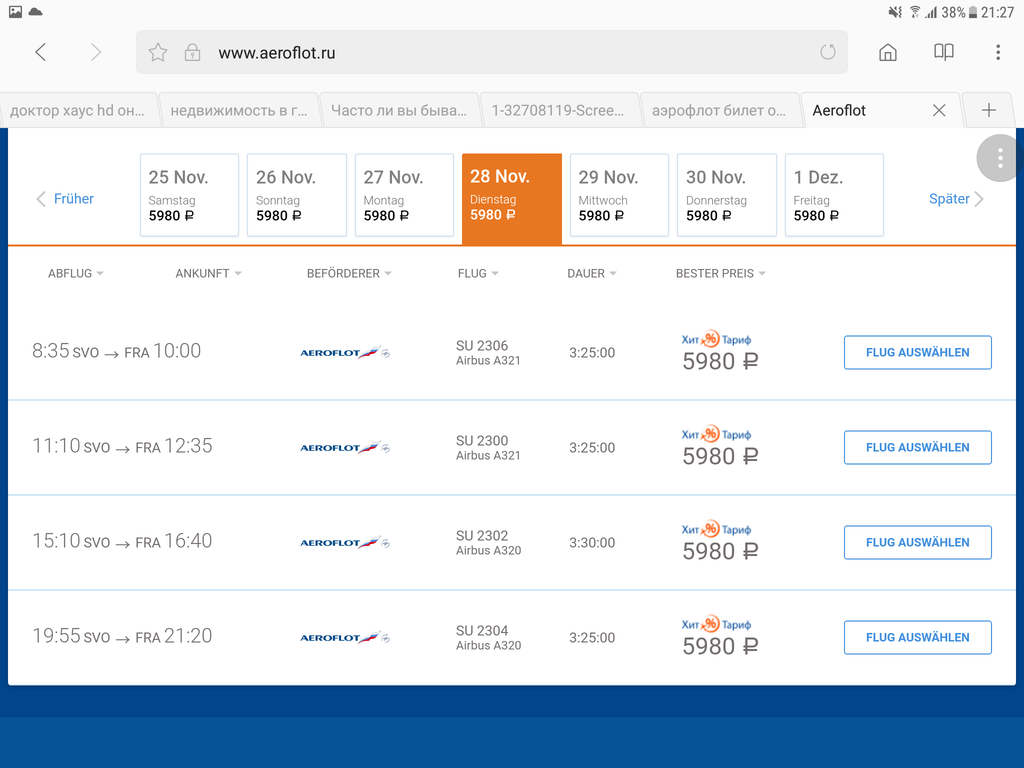Screen dimensions: 1024x768
Task: Switch to the 'доктор хаус hd он...' tab
Action: pyautogui.click(x=78, y=110)
